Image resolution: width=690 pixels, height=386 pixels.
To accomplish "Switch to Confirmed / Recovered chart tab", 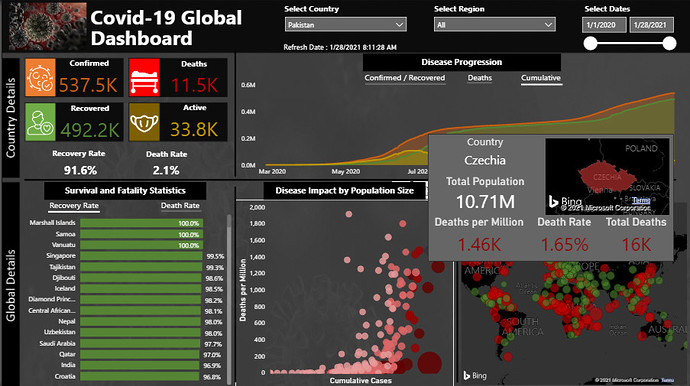I will (x=404, y=78).
